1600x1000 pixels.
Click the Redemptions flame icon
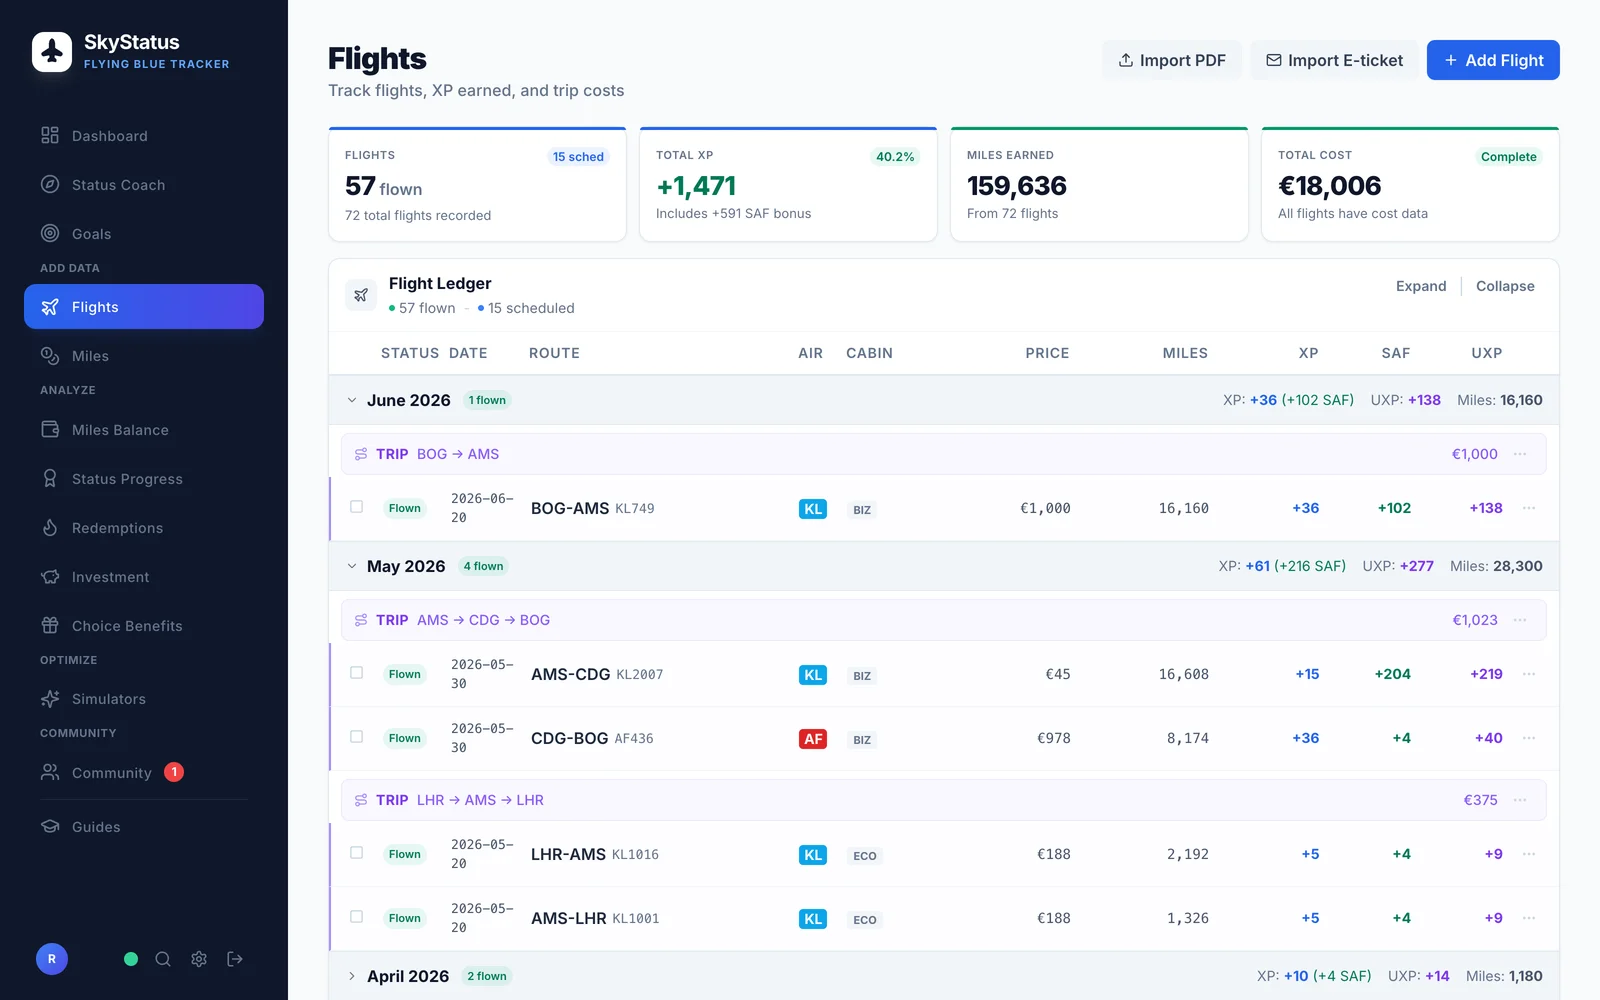(50, 528)
